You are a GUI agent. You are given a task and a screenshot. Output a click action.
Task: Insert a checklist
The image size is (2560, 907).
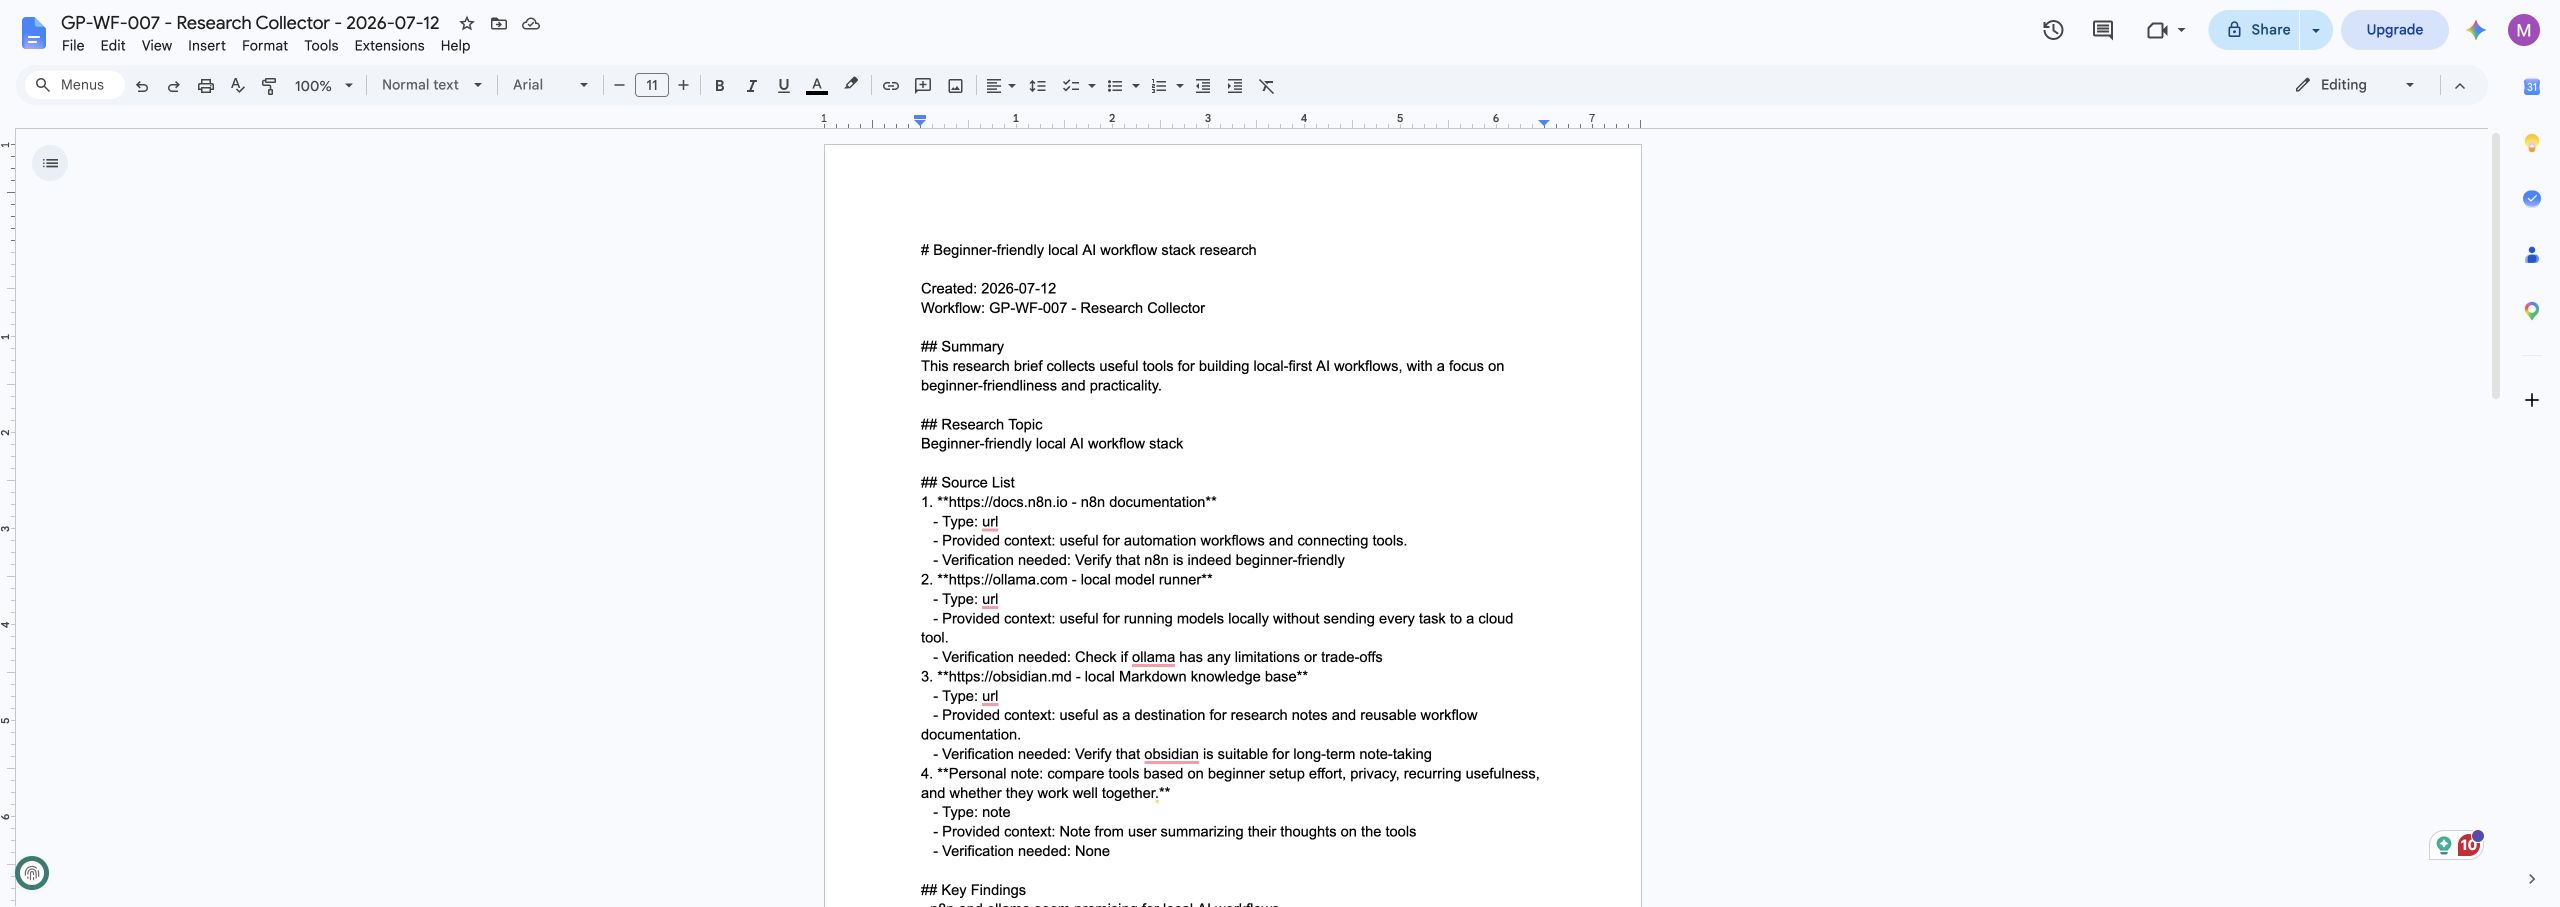1071,86
